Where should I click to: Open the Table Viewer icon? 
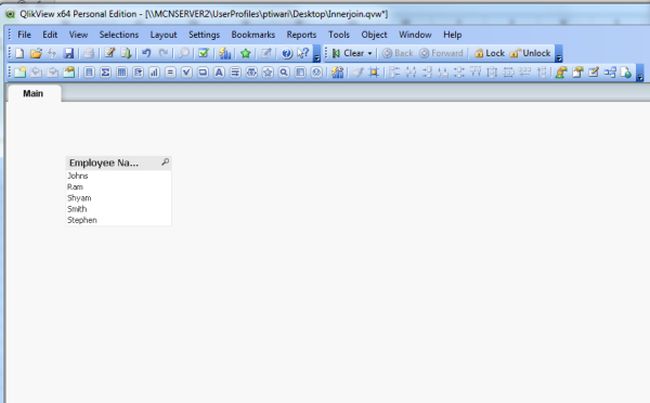[610, 73]
